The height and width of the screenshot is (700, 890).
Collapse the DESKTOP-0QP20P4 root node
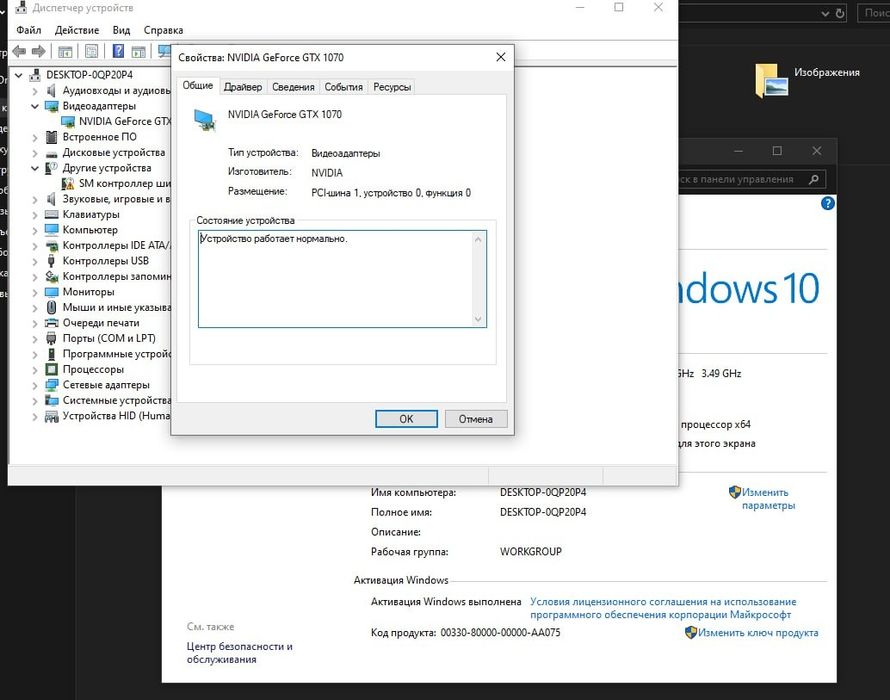(19, 75)
